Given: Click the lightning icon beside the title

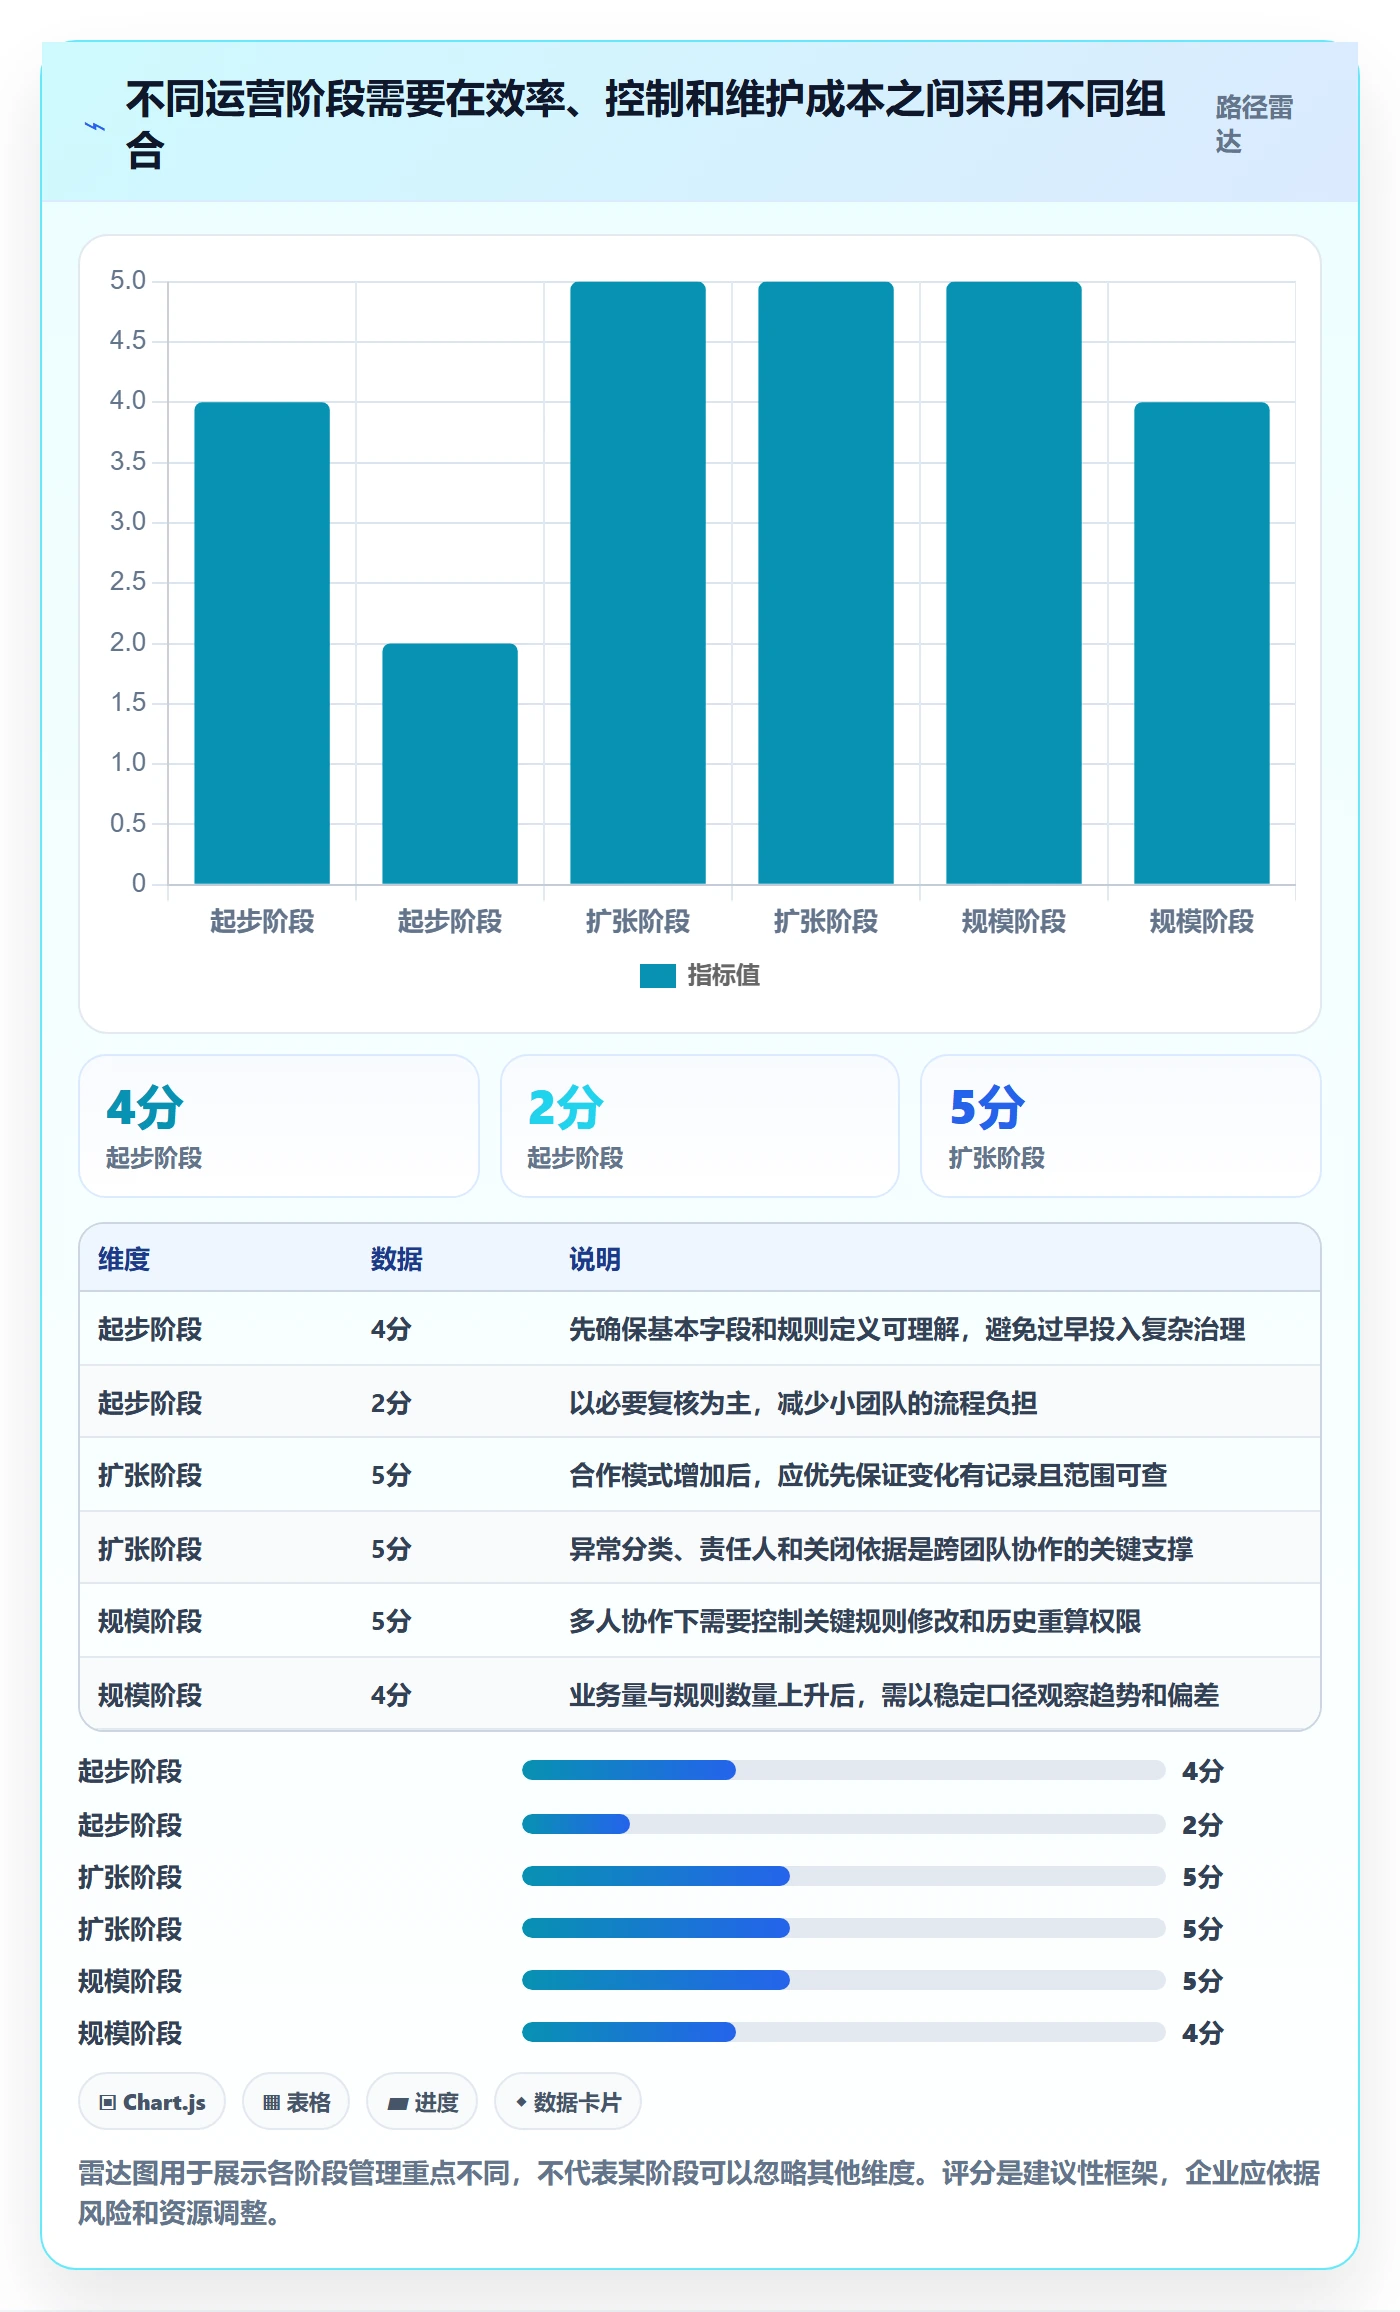Looking at the screenshot, I should [95, 126].
